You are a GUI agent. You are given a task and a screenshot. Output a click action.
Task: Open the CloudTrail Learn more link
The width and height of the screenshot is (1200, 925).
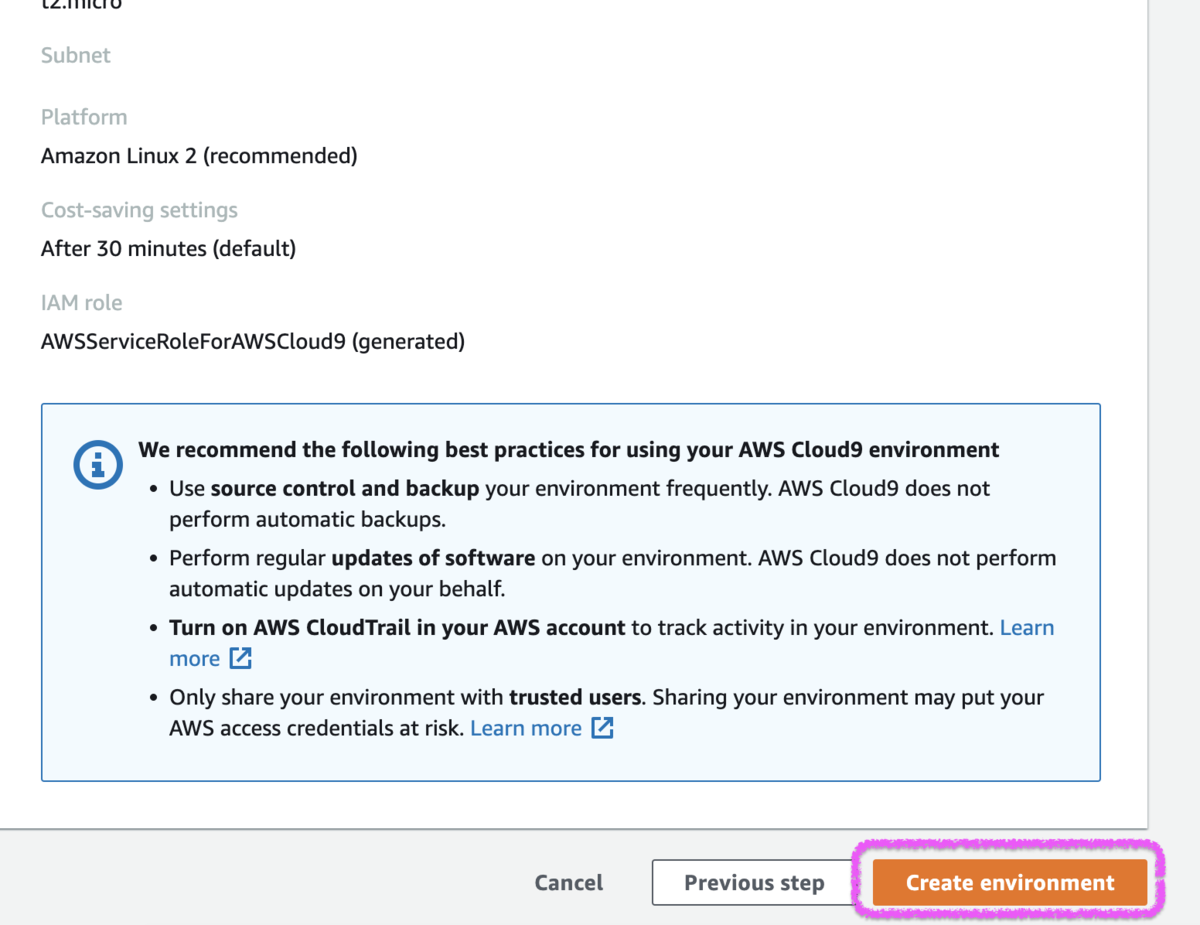click(x=1027, y=628)
